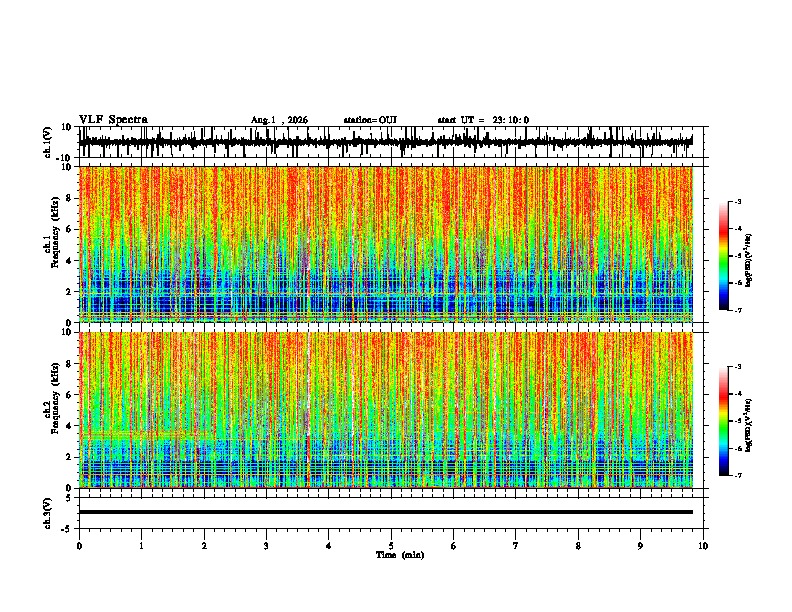This screenshot has height=612, width=792.
Task: Click the 'ch.1(V)' axis label
Action: tap(48, 142)
